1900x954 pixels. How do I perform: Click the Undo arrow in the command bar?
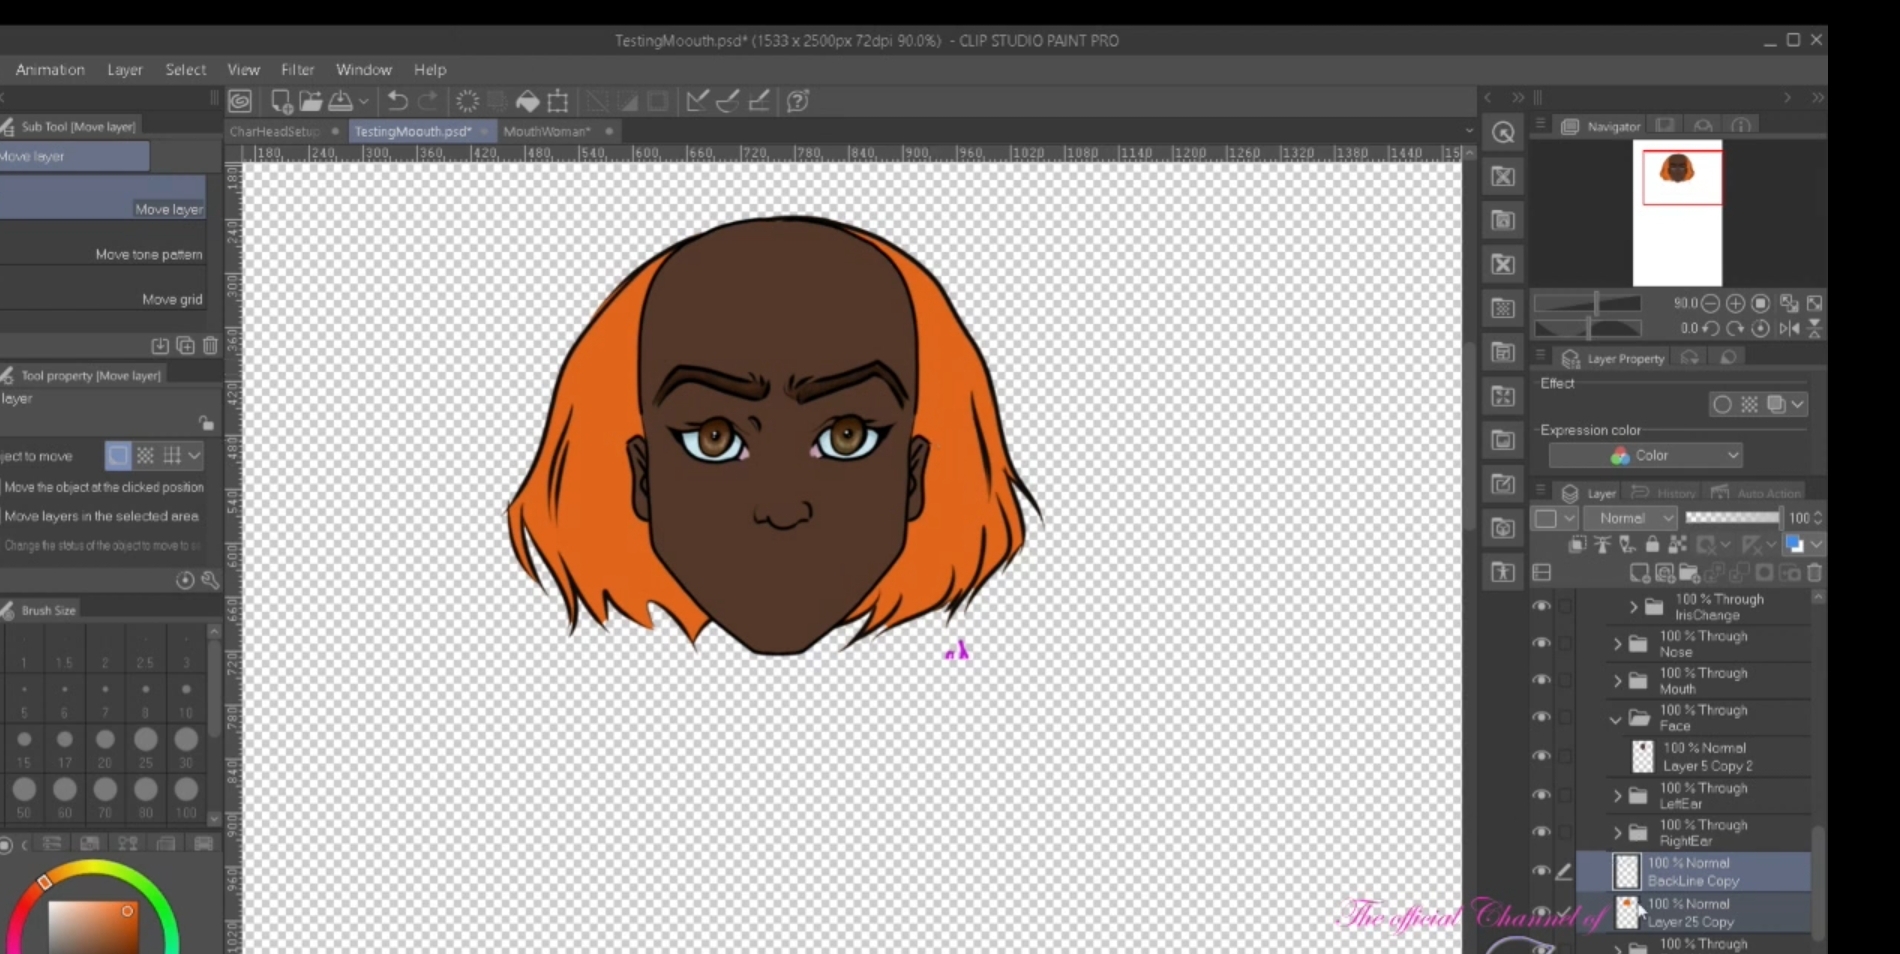397,101
